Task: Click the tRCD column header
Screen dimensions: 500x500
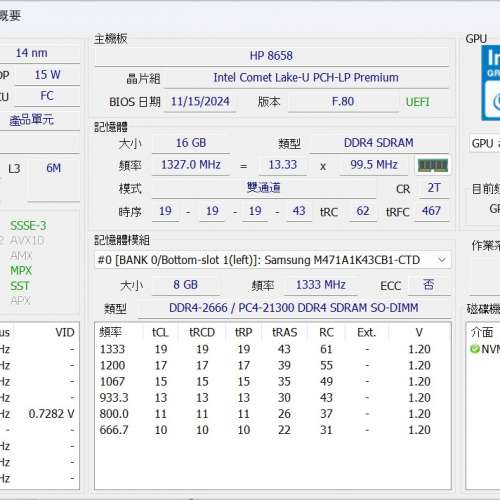Action: coord(202,333)
